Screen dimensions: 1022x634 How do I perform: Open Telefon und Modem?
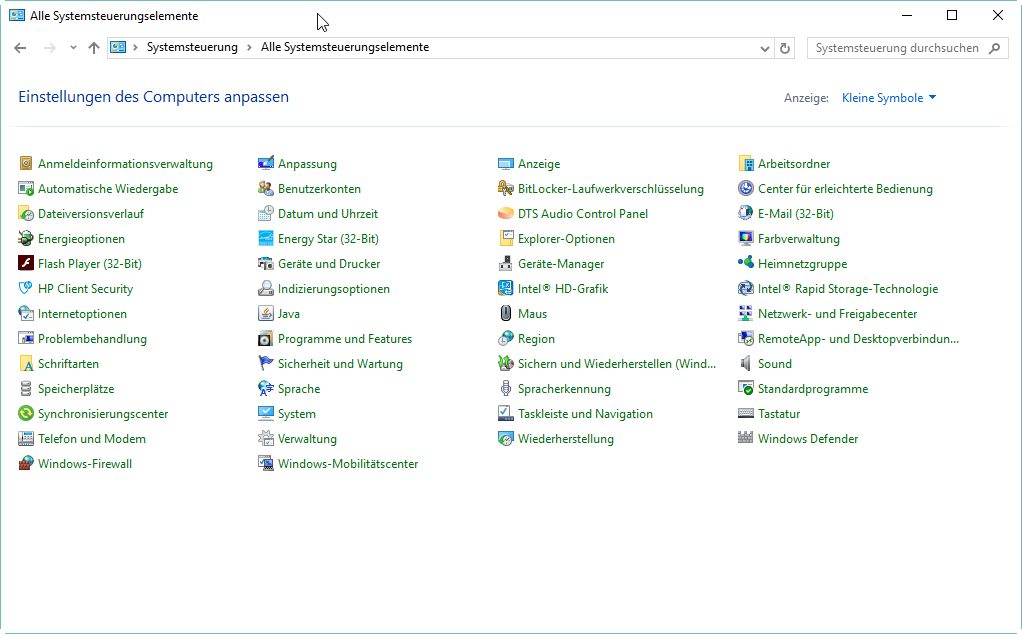pyautogui.click(x=92, y=439)
